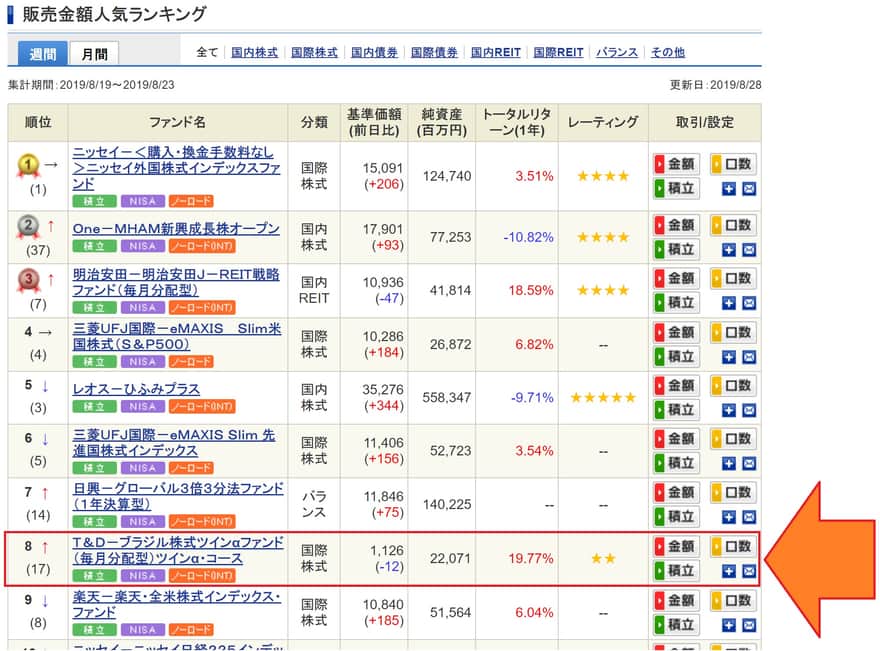Click plus icon in 明治安田J－REIT戦略ファンド row

point(728,303)
